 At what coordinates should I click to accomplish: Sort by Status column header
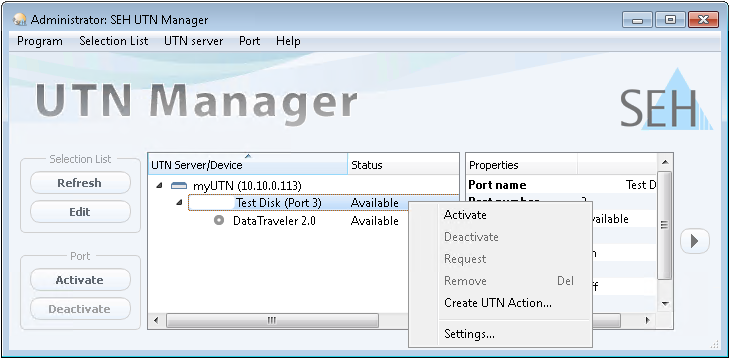(x=403, y=165)
